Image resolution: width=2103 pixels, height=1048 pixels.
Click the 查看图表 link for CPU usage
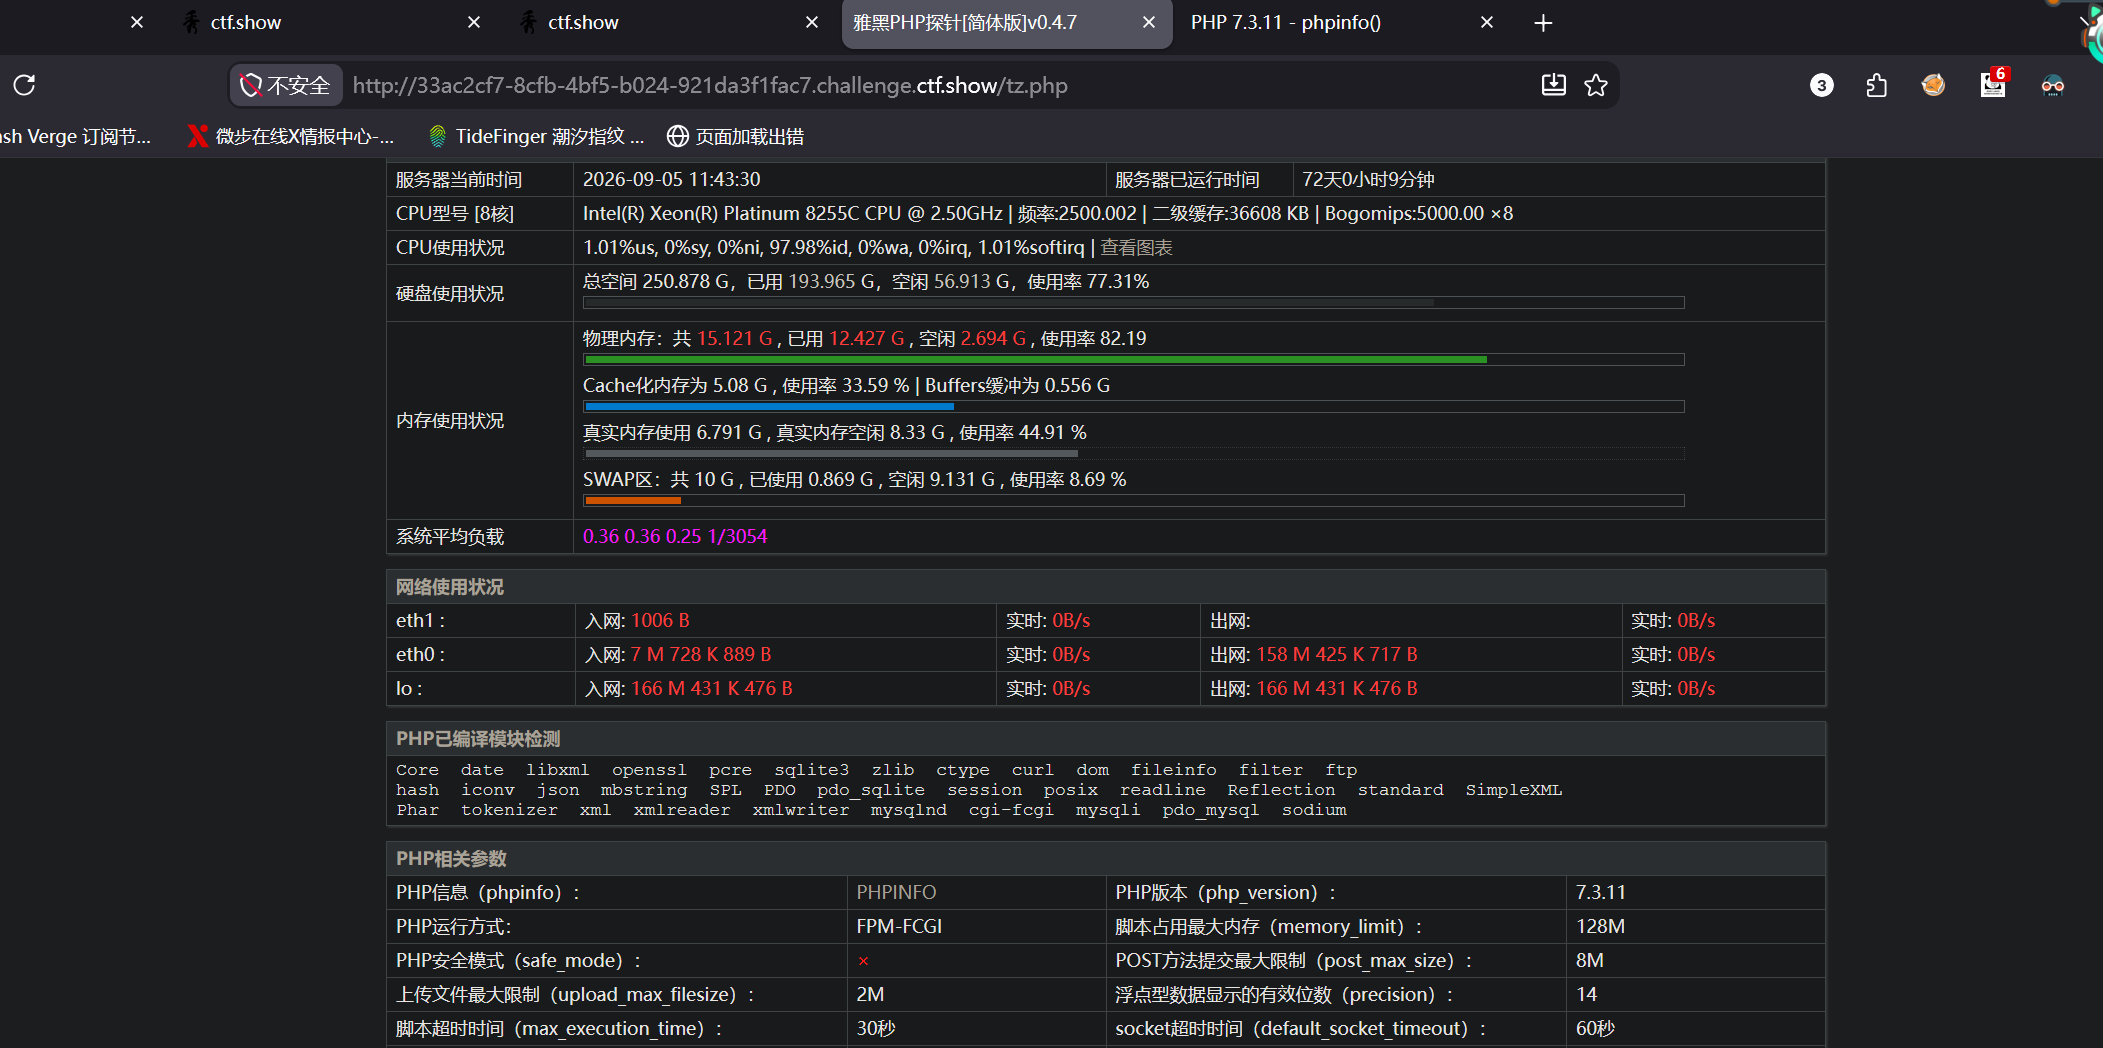tap(1136, 247)
